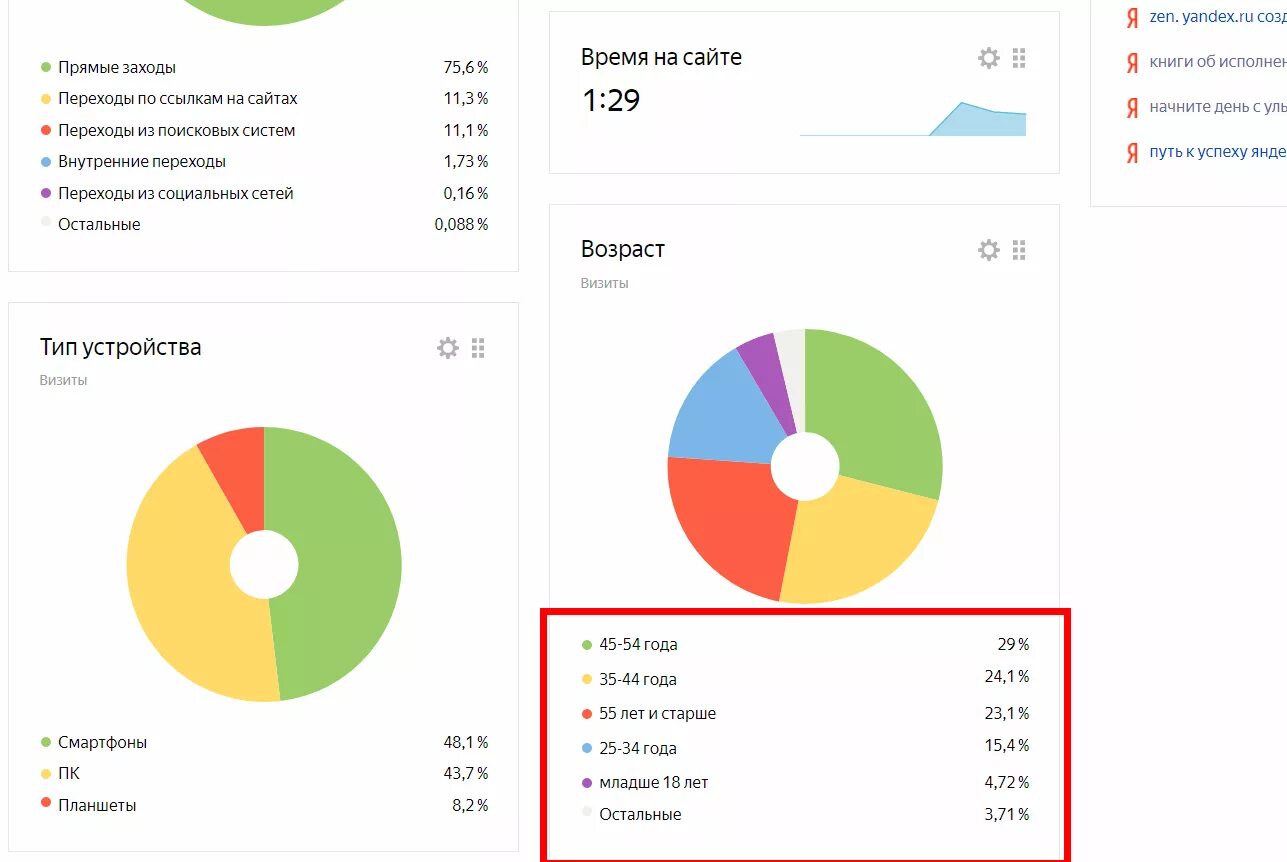1287x862 pixels.
Task: Click yellow 35-44 slice of age pie chart
Action: tap(858, 545)
